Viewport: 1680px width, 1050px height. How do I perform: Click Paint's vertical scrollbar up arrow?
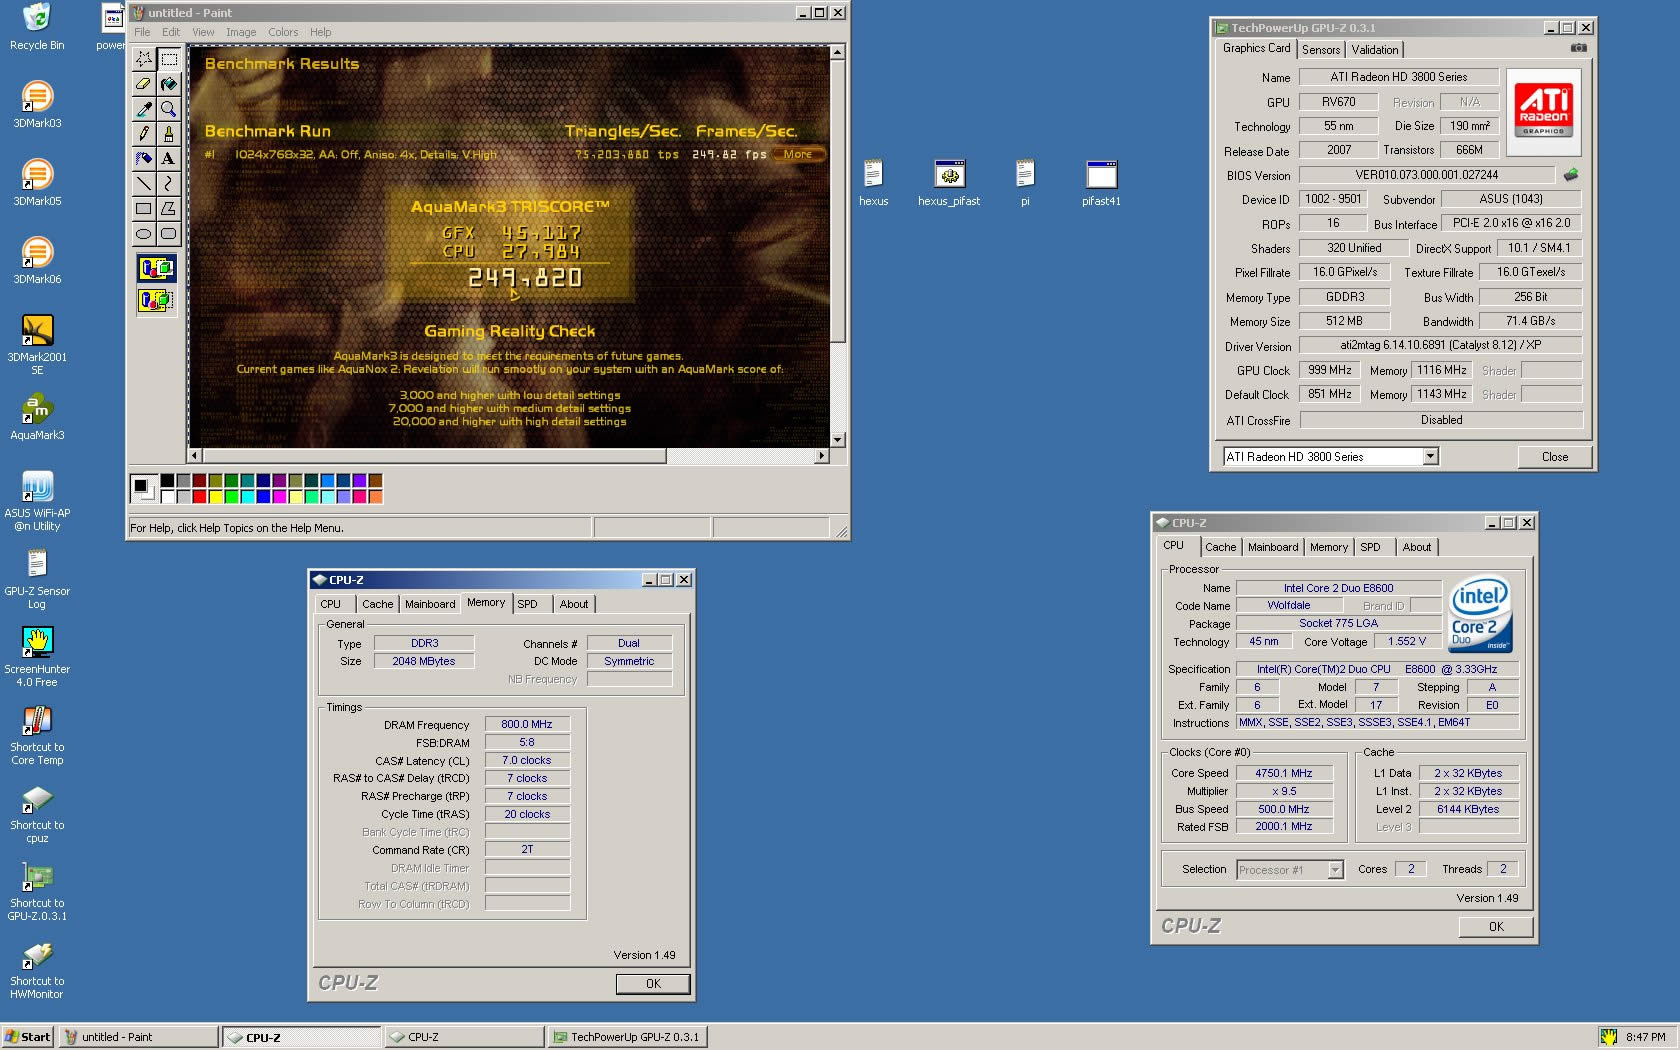[837, 52]
